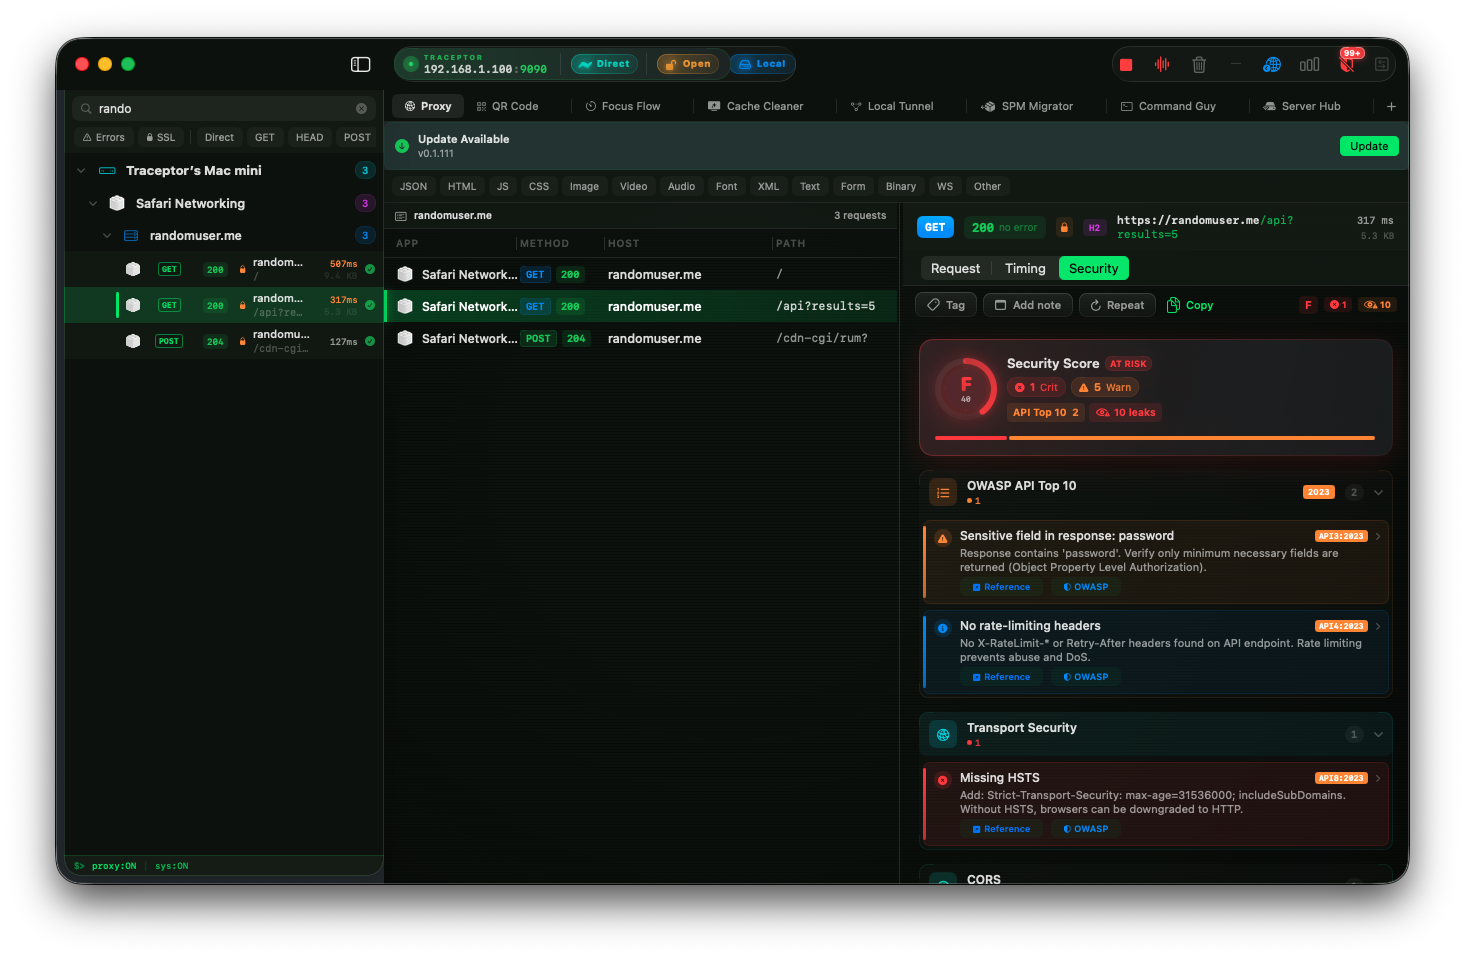Copy the request with the Copy button
1465x958 pixels.
[x=1190, y=305]
